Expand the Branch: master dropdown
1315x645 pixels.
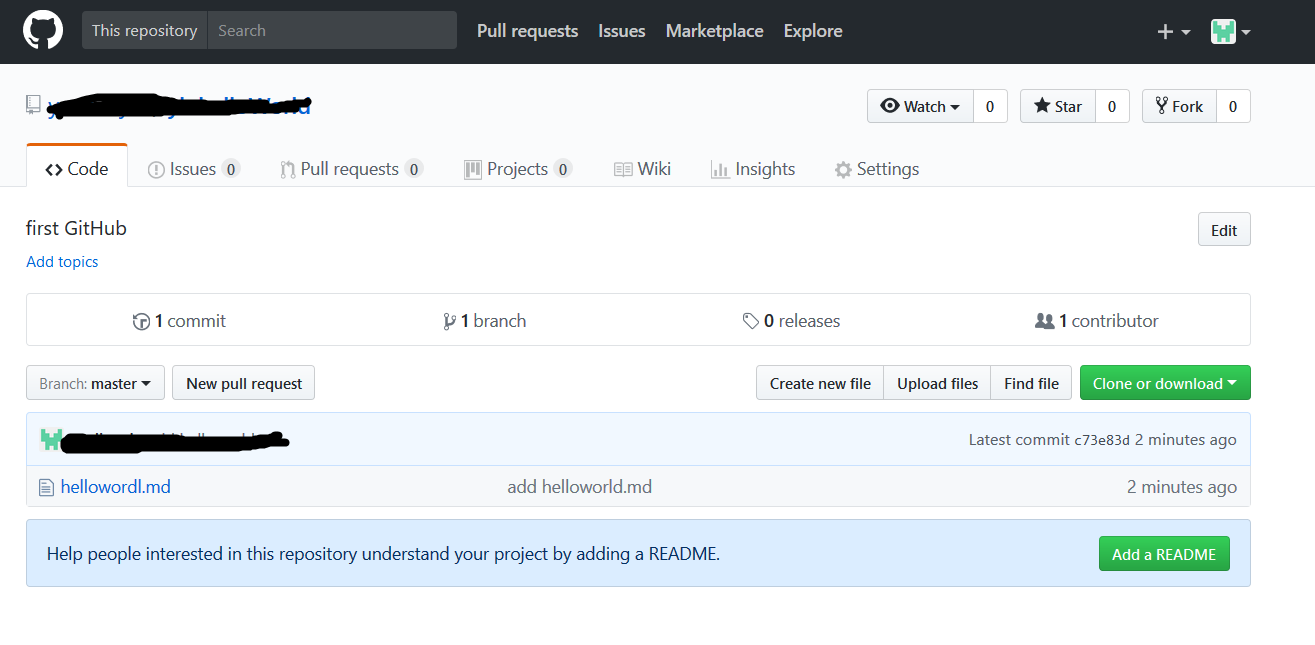click(95, 383)
